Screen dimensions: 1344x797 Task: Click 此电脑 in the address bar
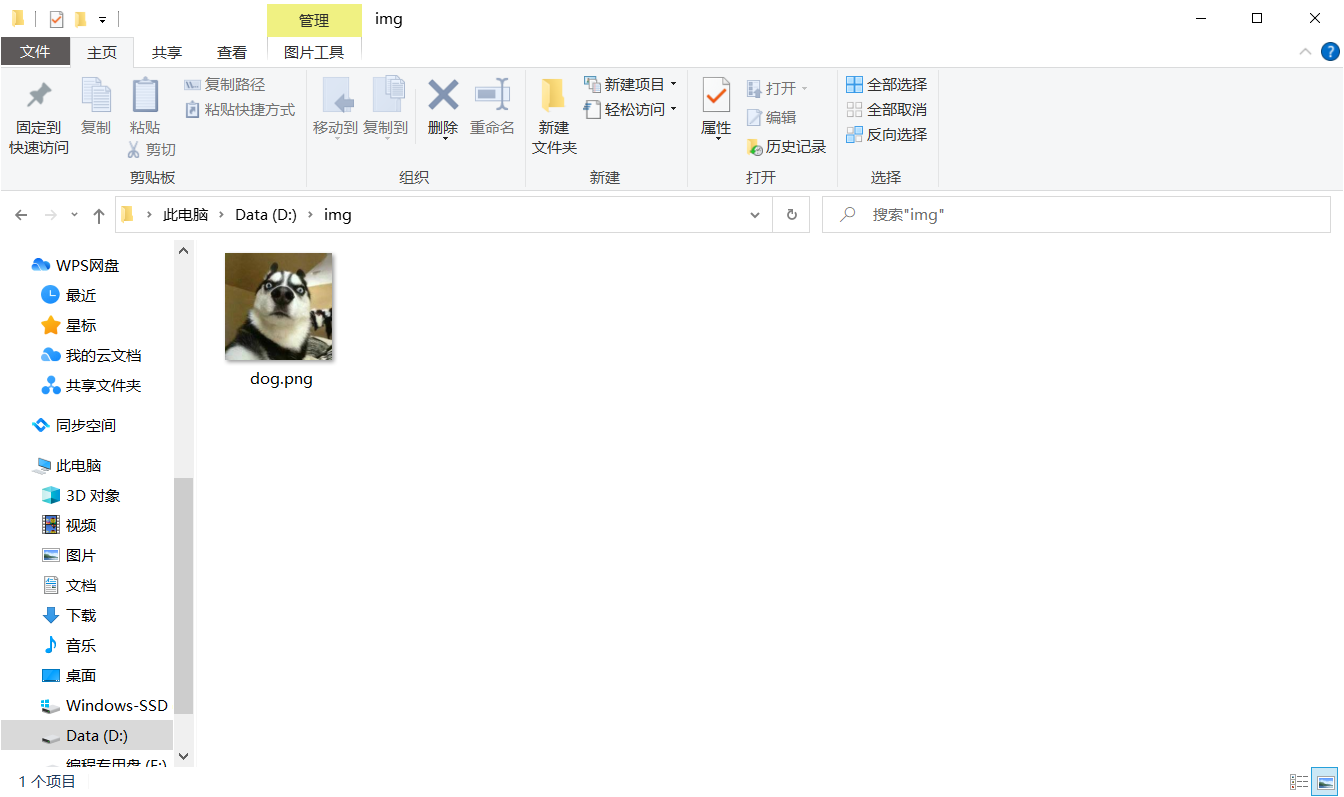point(185,215)
